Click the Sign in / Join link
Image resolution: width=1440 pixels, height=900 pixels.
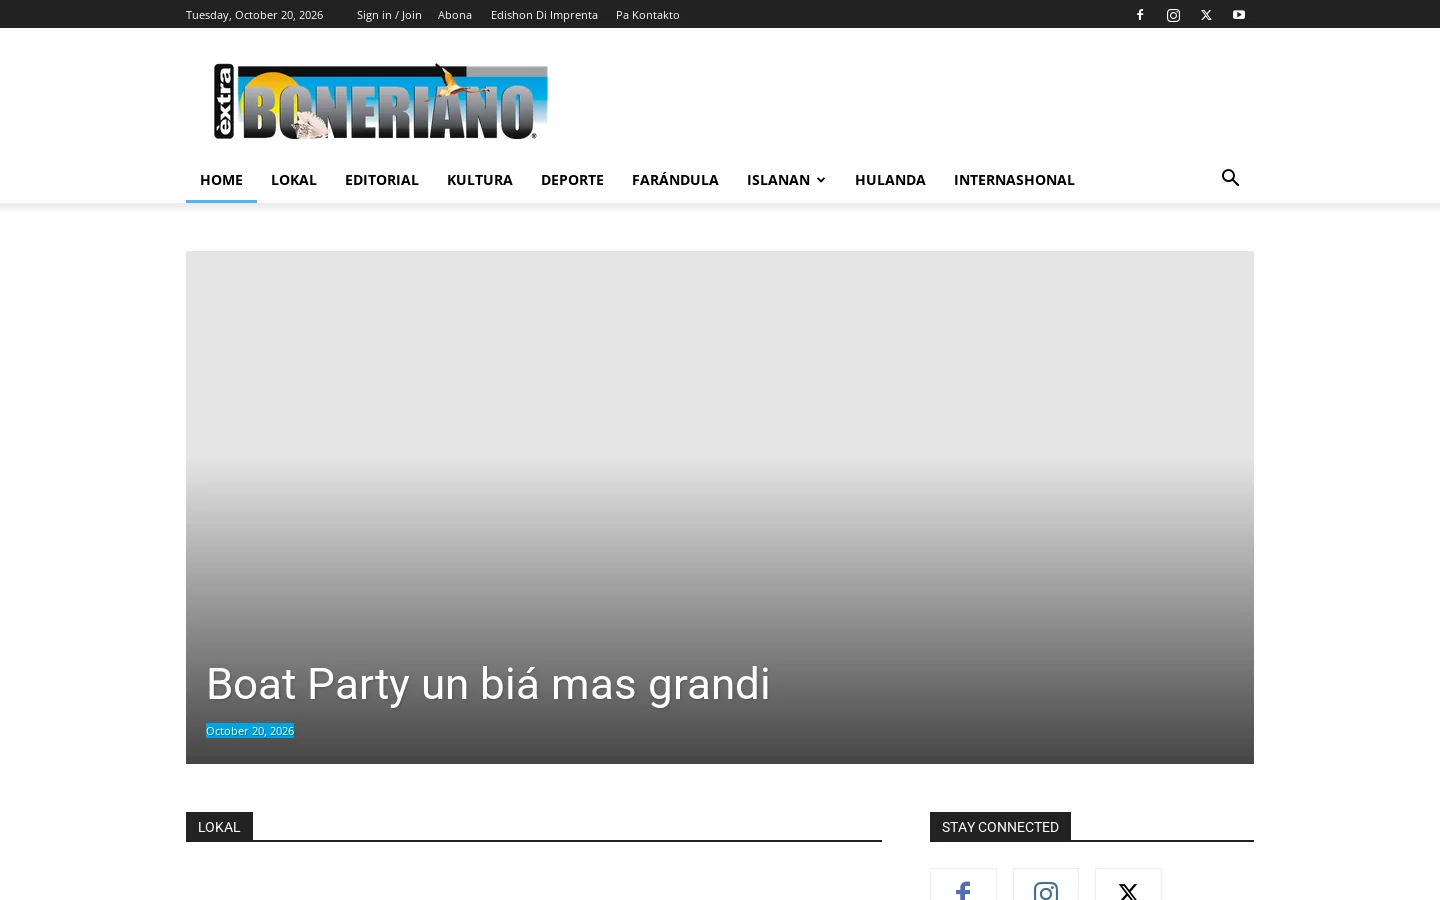(389, 14)
